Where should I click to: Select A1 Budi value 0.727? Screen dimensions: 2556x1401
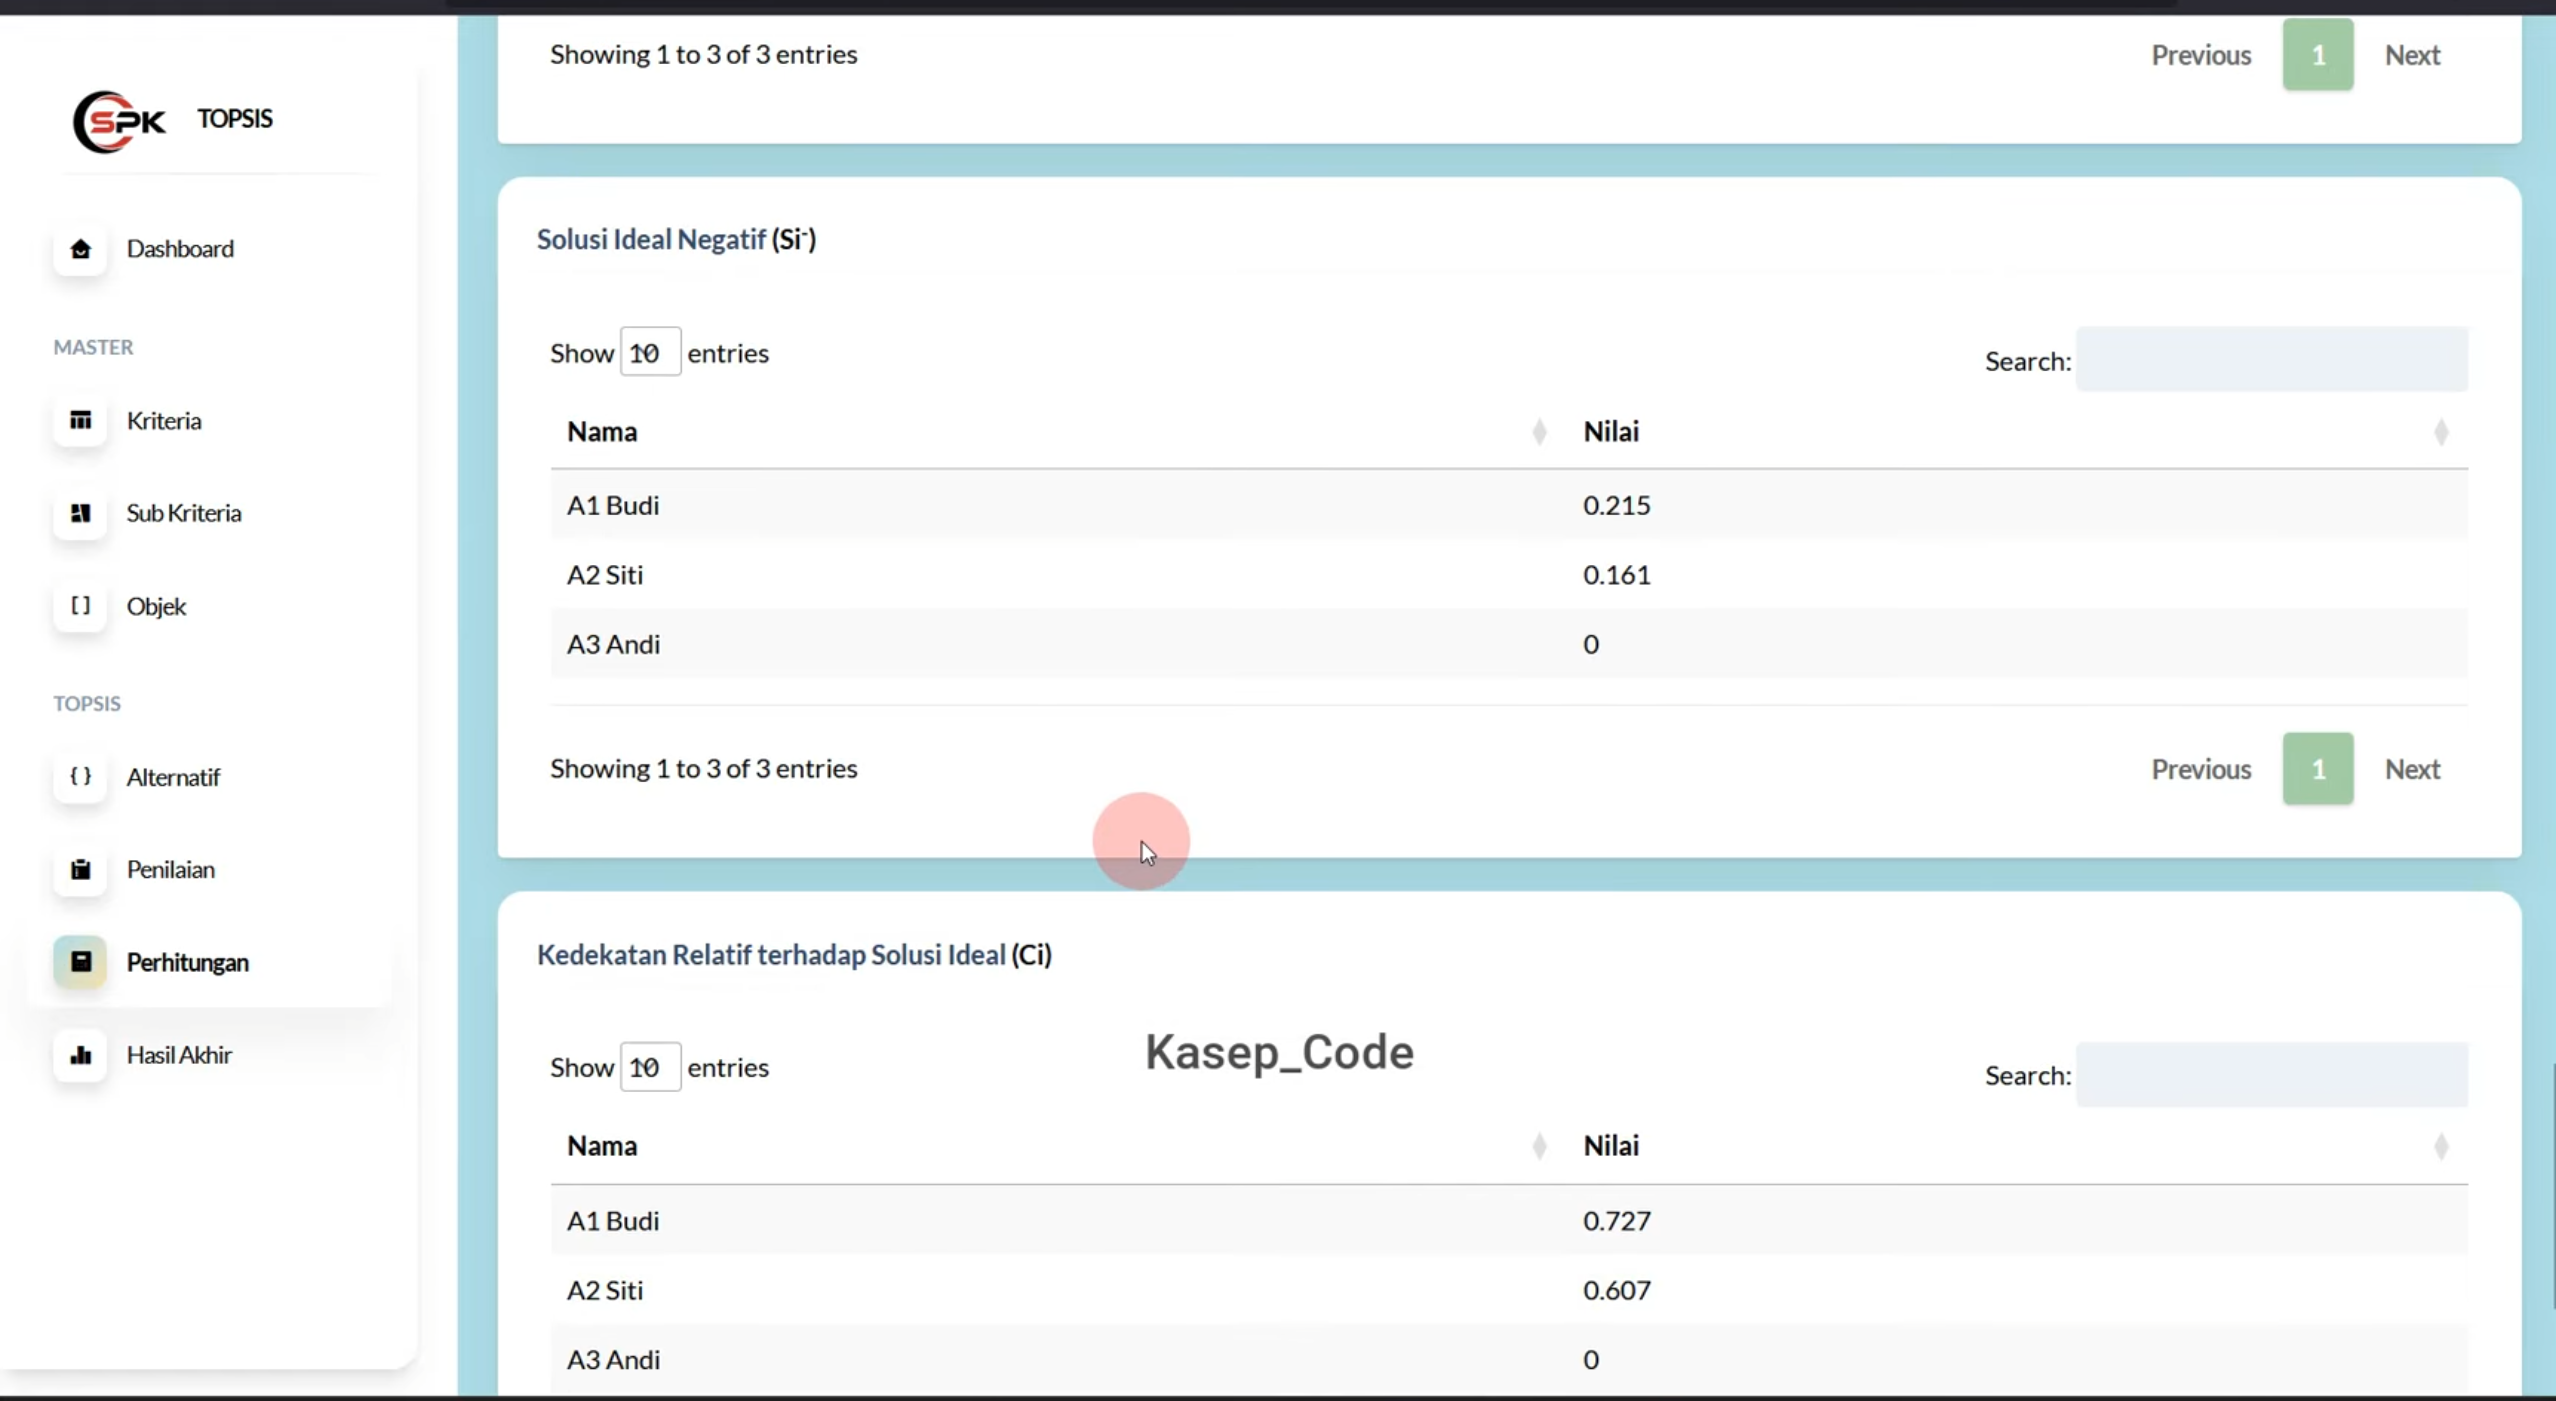tap(1616, 1220)
